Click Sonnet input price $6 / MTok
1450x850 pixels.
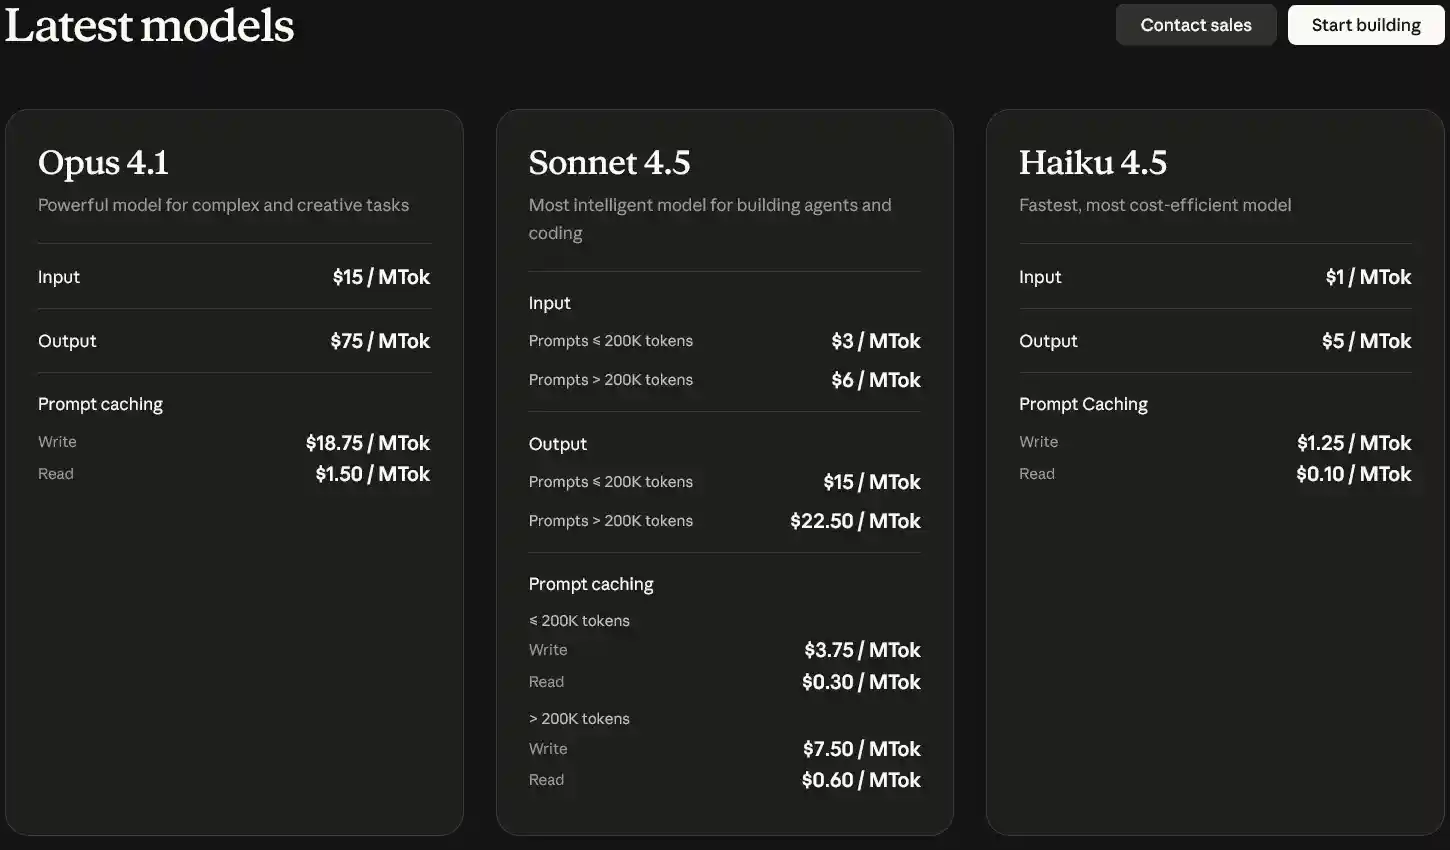(x=875, y=380)
